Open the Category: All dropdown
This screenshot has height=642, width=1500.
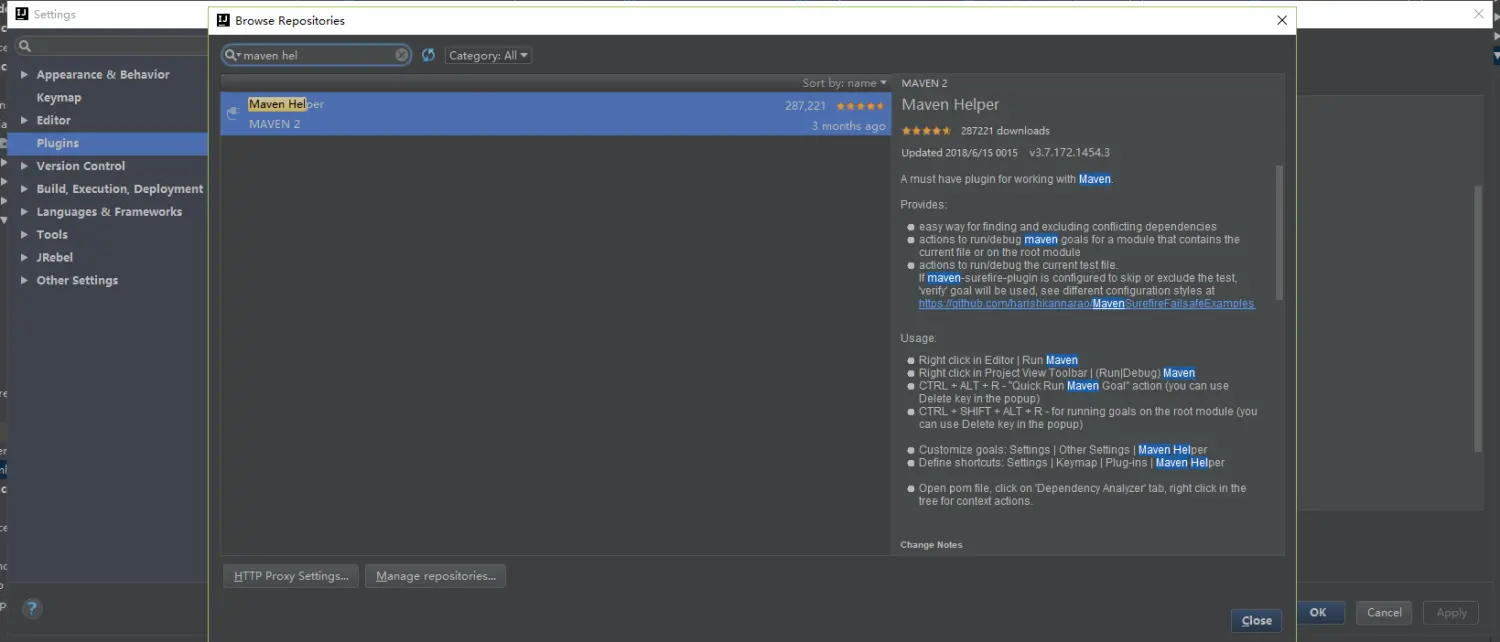(488, 56)
